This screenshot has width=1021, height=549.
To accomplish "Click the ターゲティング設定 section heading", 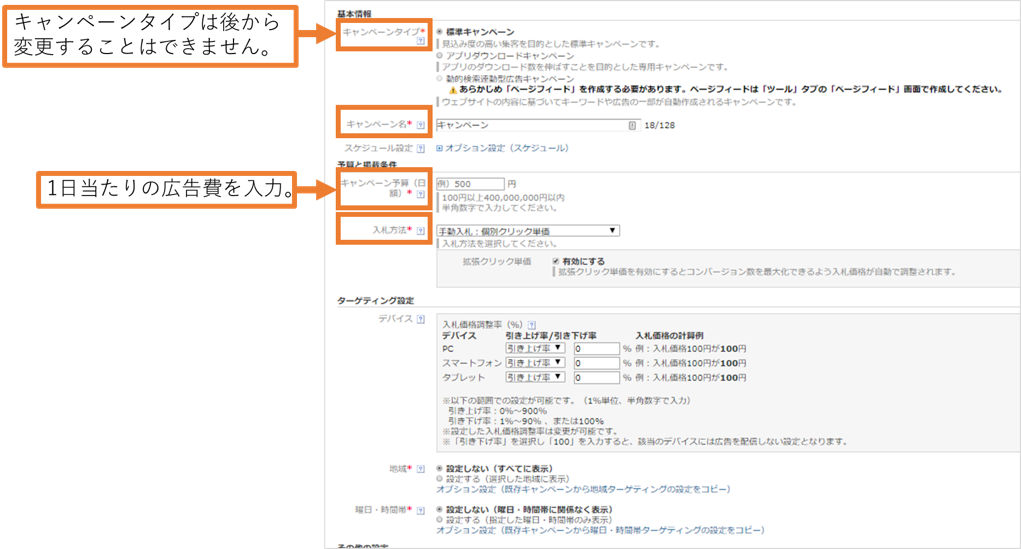I will click(x=376, y=301).
